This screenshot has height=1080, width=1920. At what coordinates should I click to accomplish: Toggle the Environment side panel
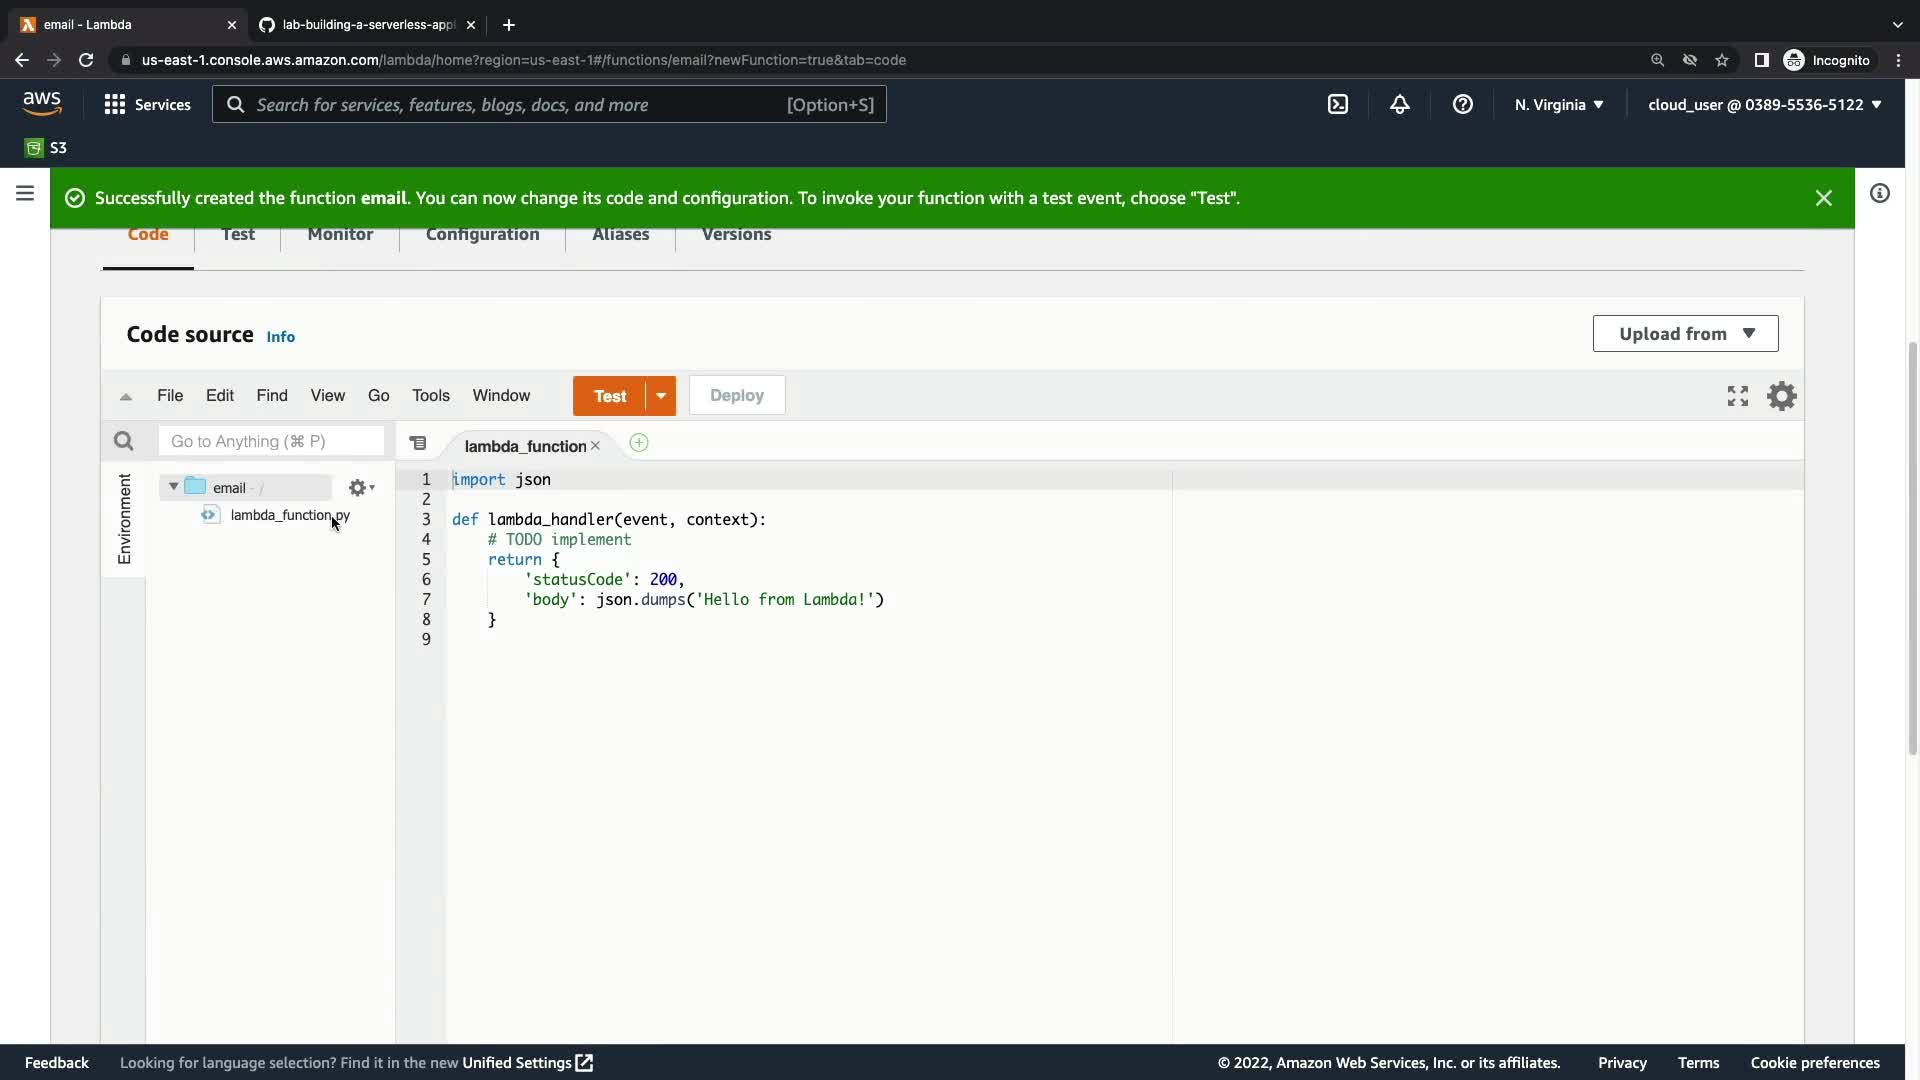pyautogui.click(x=124, y=518)
